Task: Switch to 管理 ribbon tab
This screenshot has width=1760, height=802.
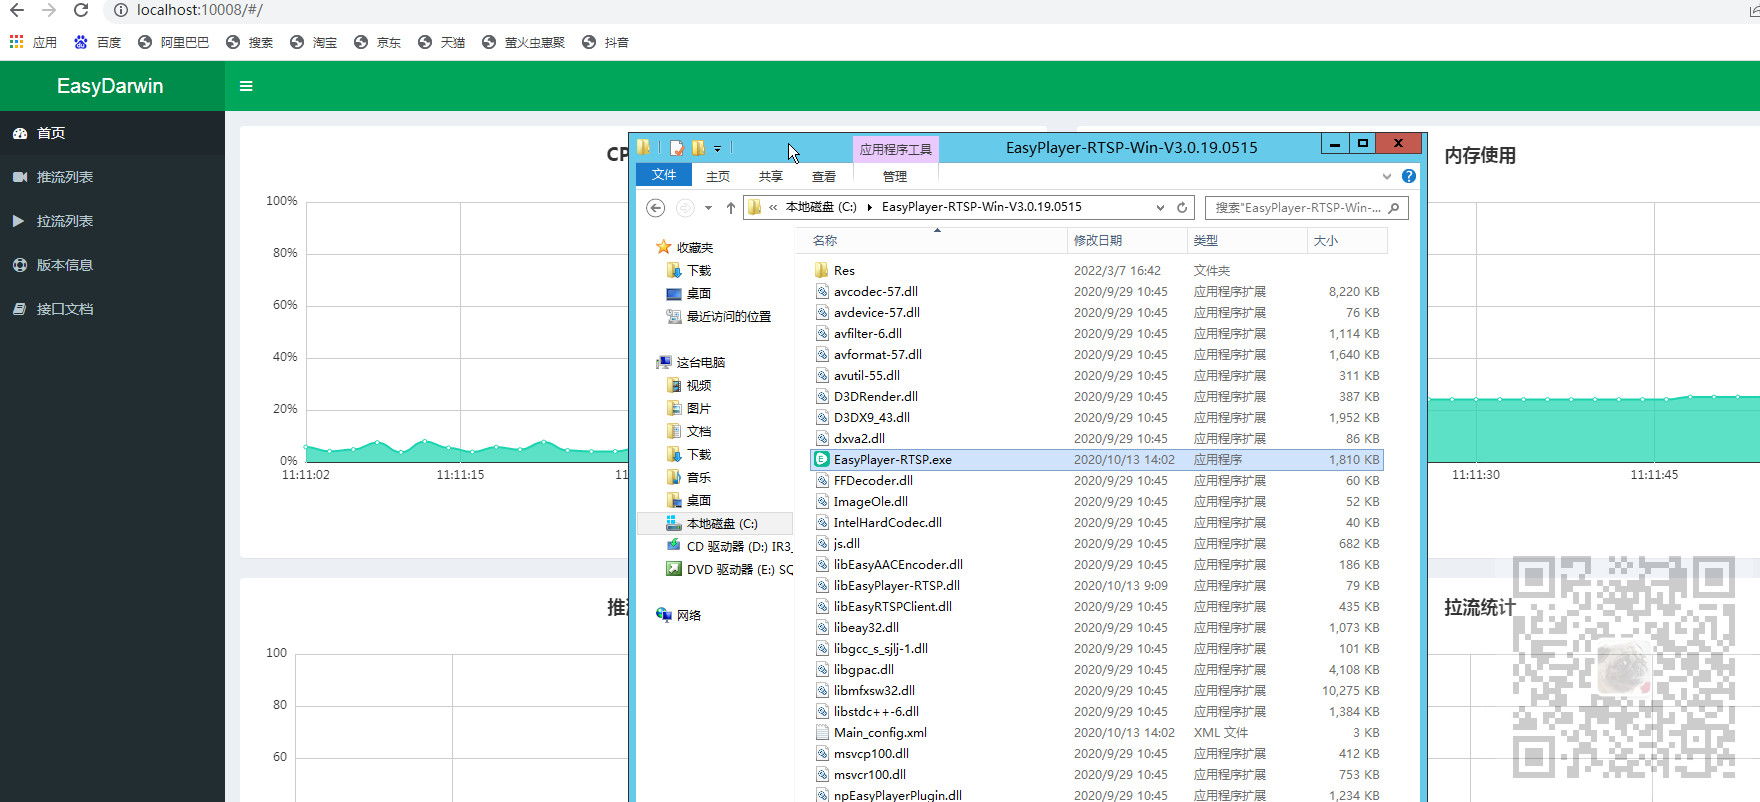Action: point(895,176)
